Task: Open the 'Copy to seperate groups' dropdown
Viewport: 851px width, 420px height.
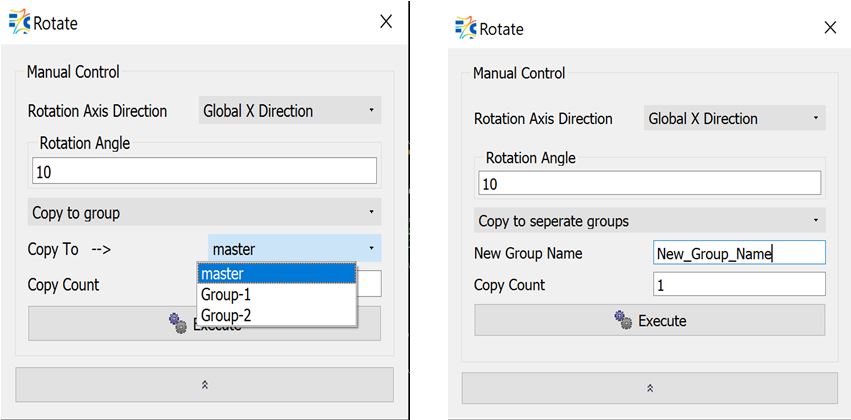Action: pos(649,221)
